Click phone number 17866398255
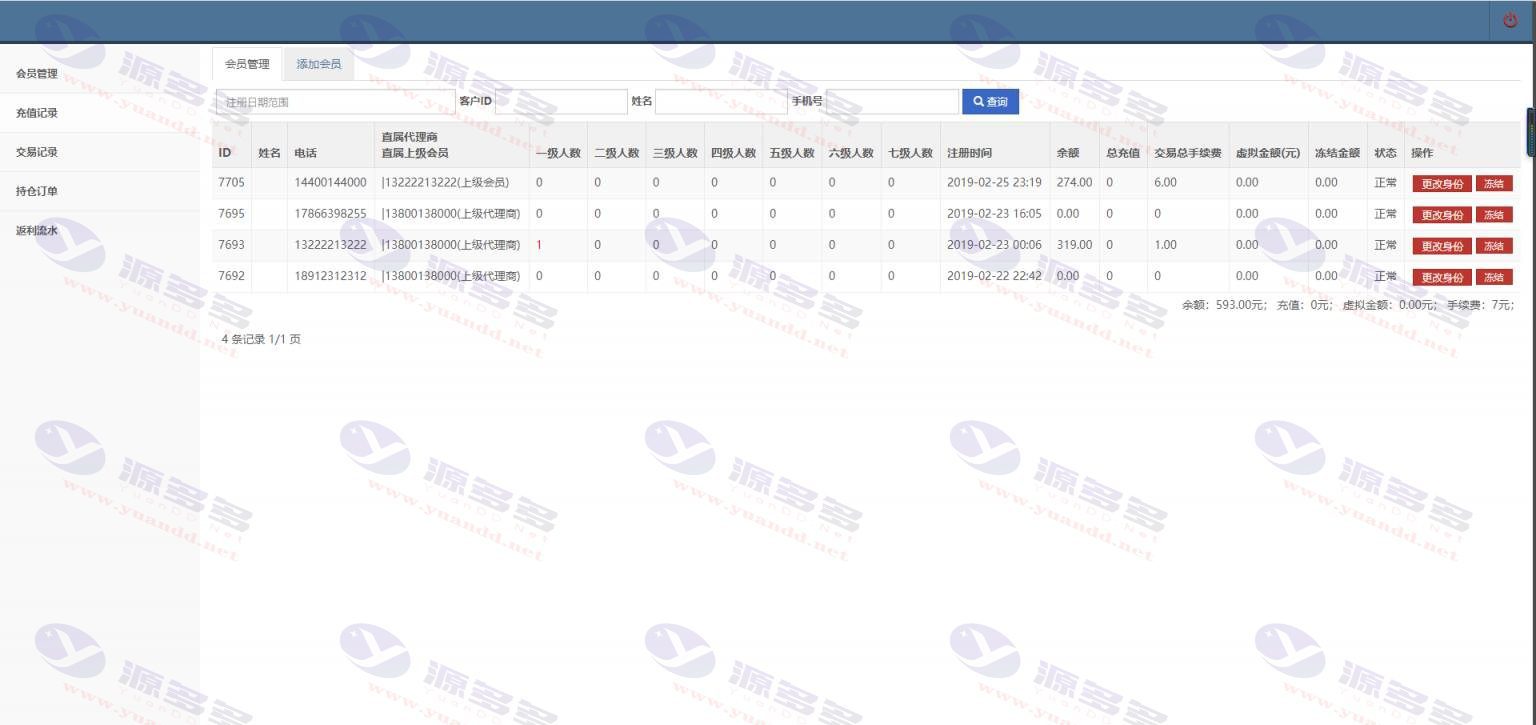This screenshot has height=725, width=1536. coord(330,214)
